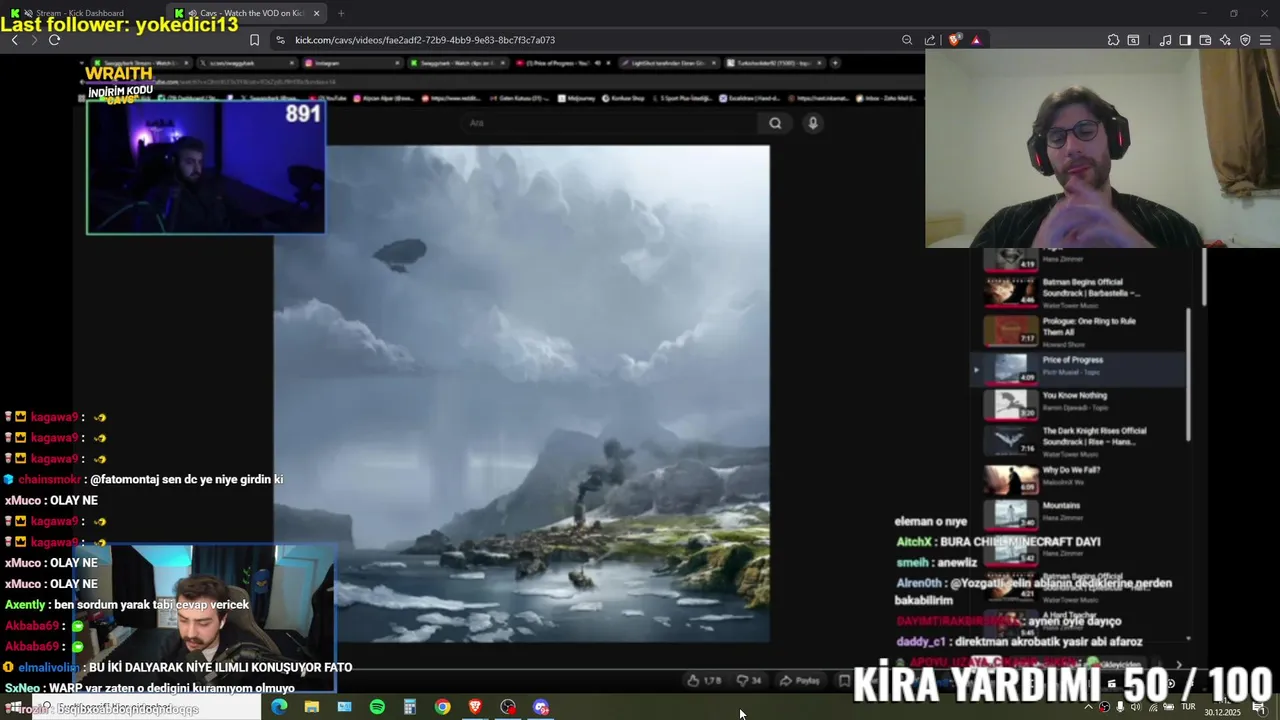Viewport: 1280px width, 720px height.
Task: Click the YouTube search magnifier in the VOD
Action: click(x=775, y=123)
